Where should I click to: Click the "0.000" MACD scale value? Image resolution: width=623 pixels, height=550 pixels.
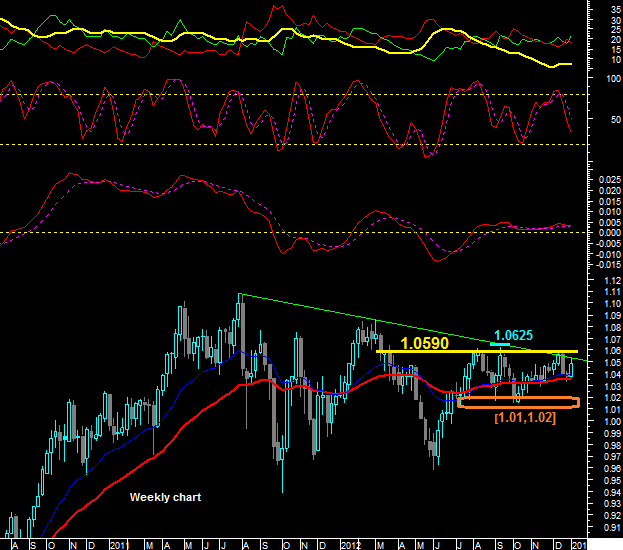coord(610,232)
